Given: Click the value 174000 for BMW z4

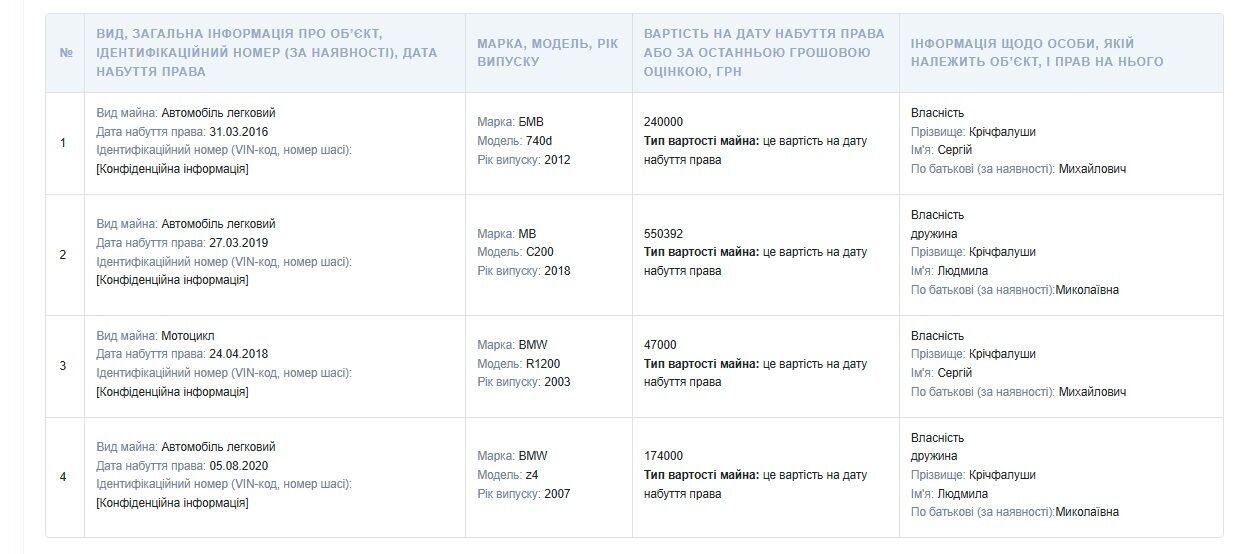Looking at the screenshot, I should (664, 456).
